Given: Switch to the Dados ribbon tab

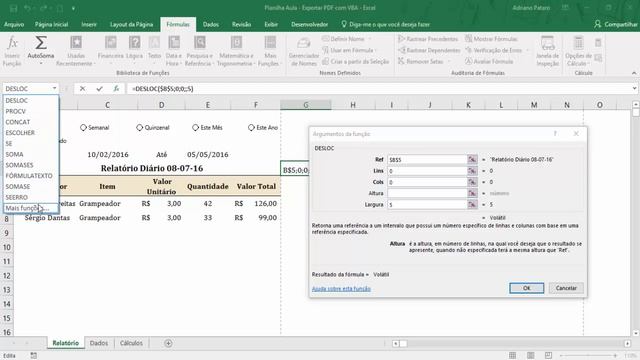Looking at the screenshot, I should click(211, 24).
